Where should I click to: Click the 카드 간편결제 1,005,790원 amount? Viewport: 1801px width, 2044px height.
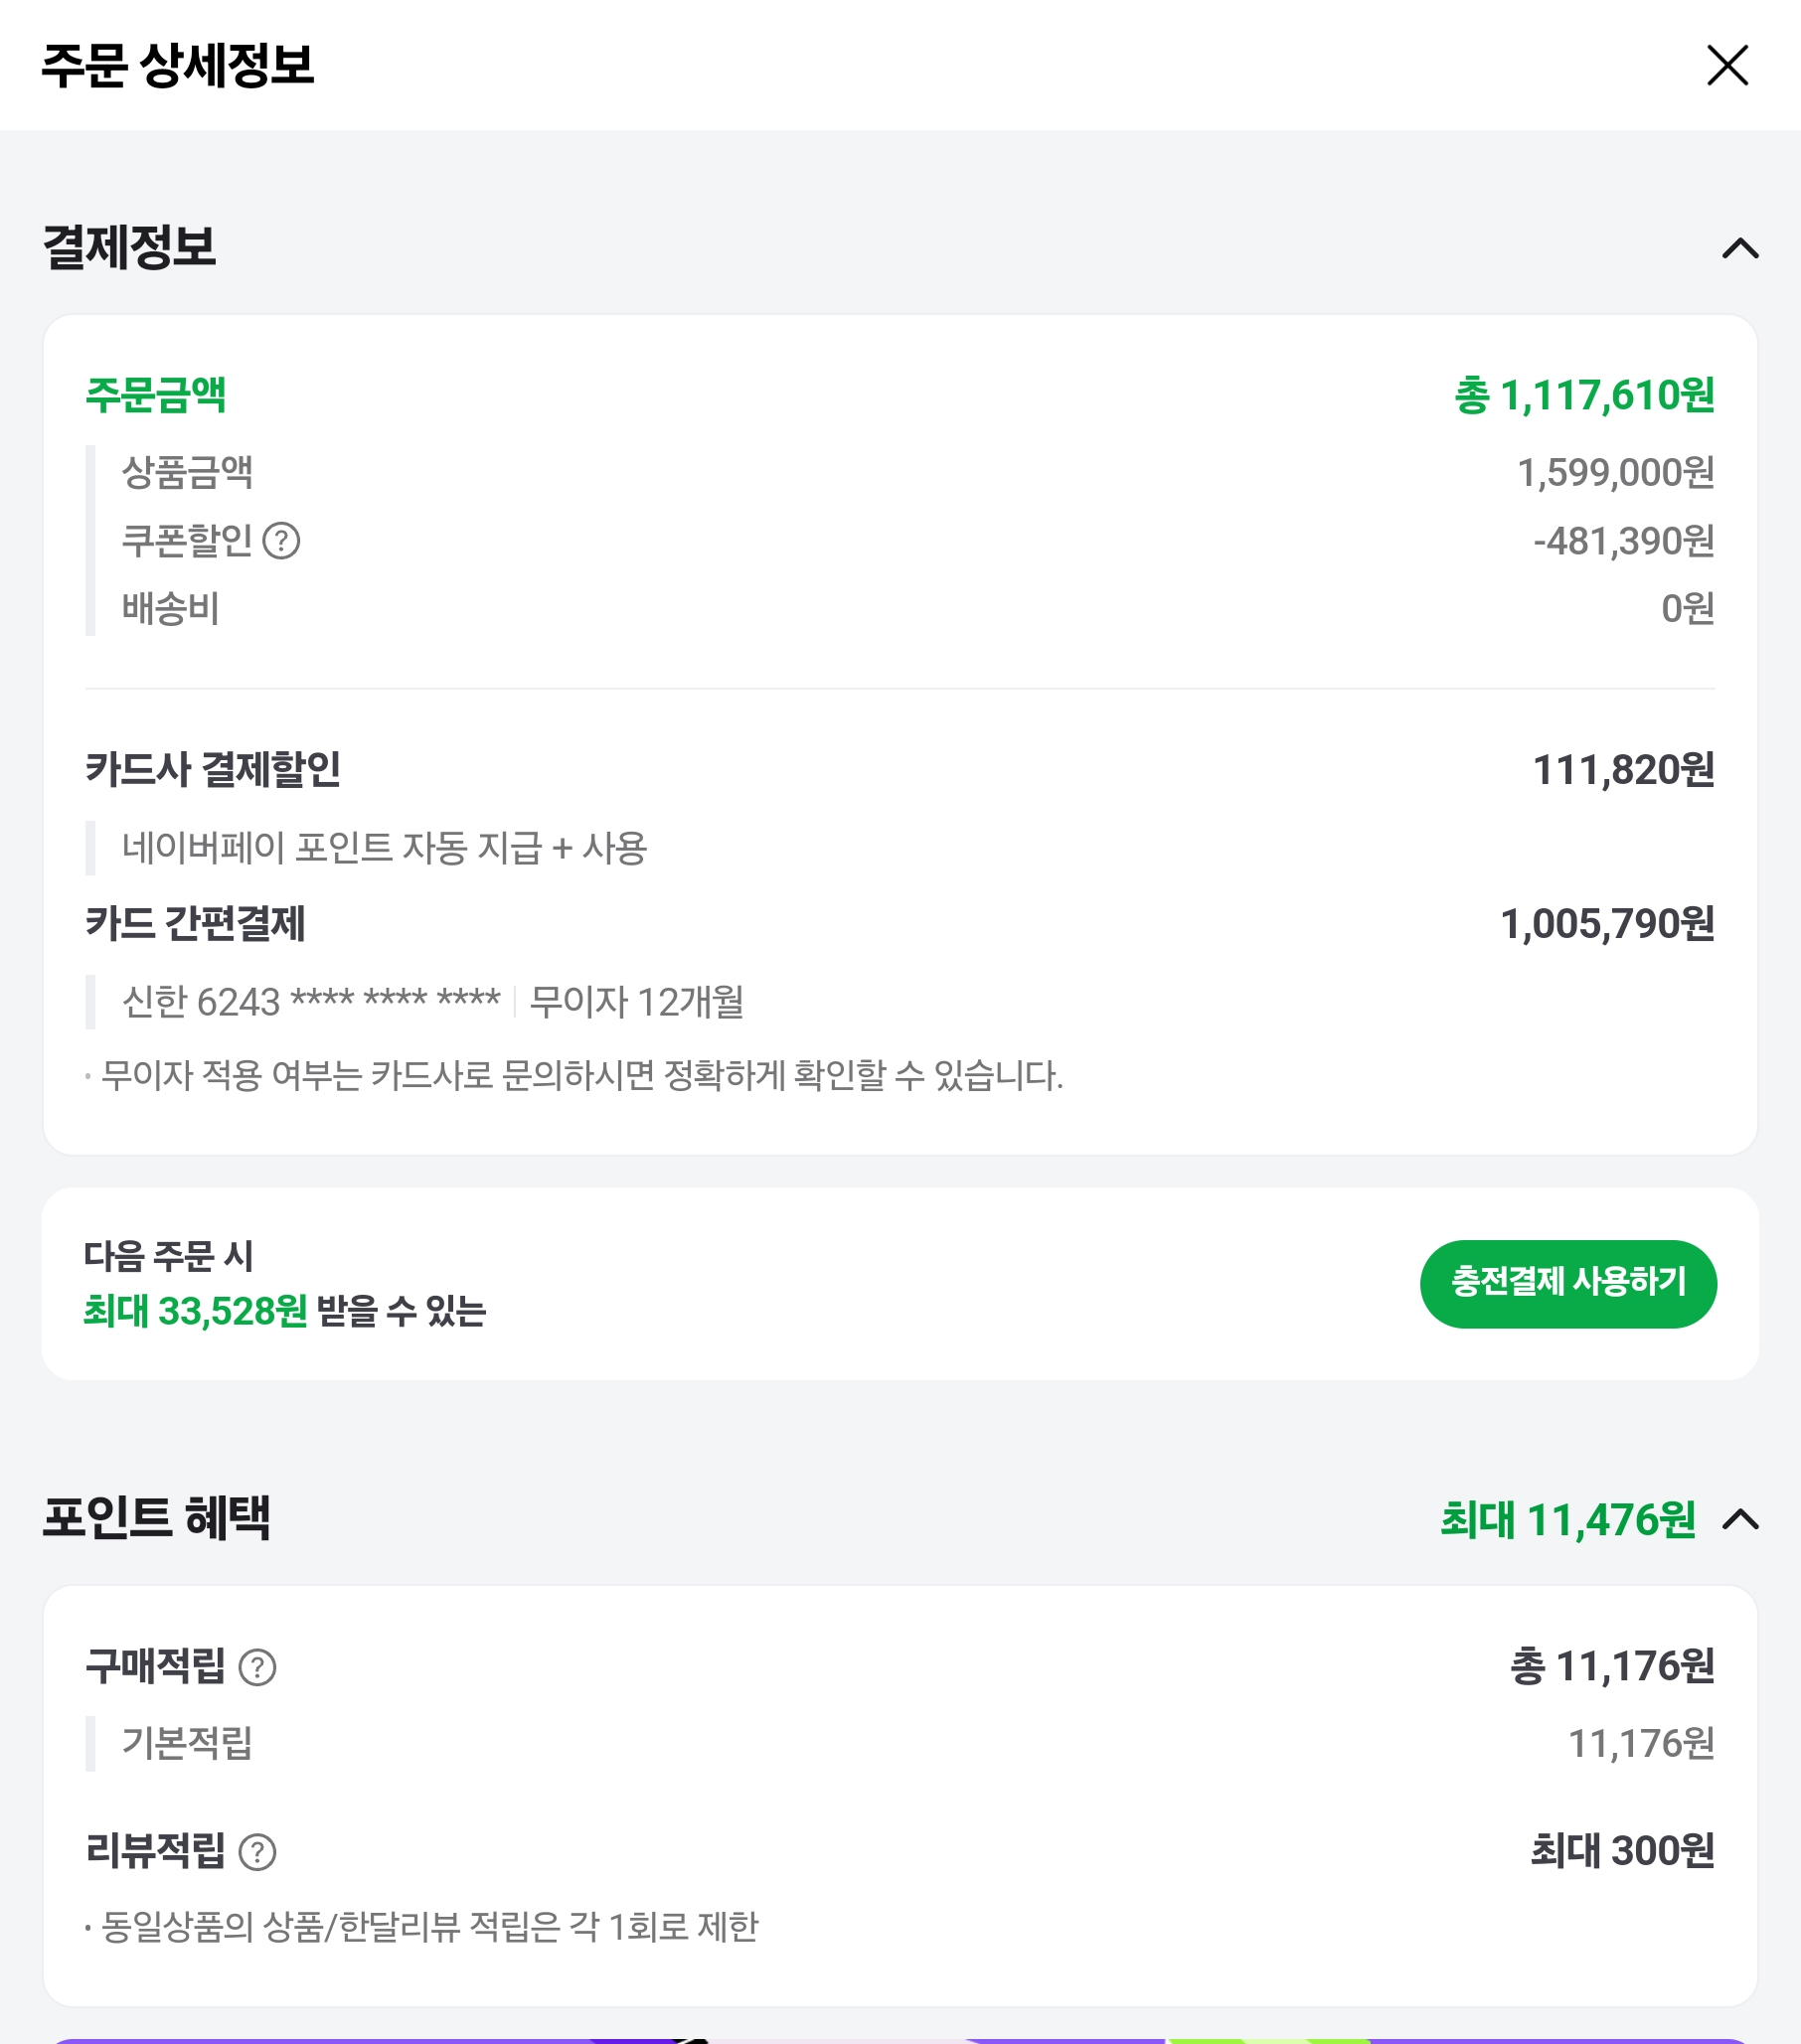point(1607,924)
